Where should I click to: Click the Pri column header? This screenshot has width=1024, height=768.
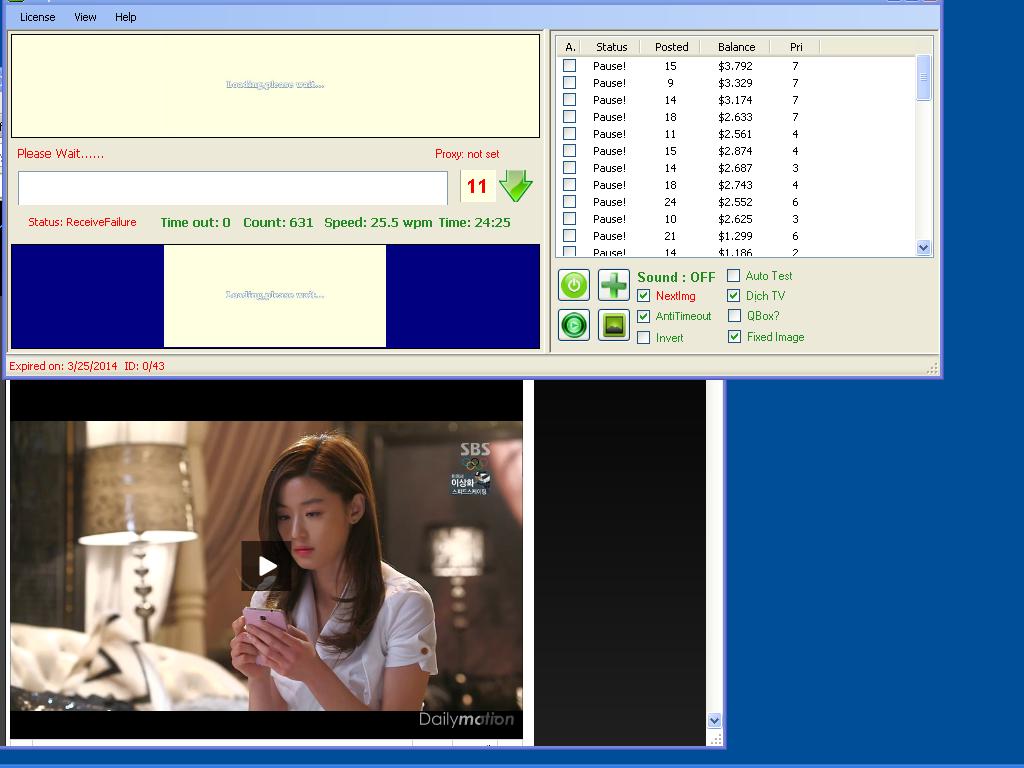point(795,47)
